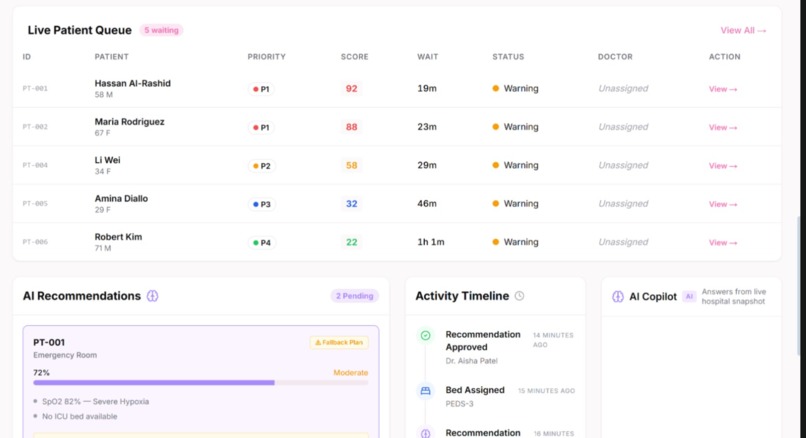Click the 2 Pending badge
Screen dimensions: 806x438
point(355,296)
